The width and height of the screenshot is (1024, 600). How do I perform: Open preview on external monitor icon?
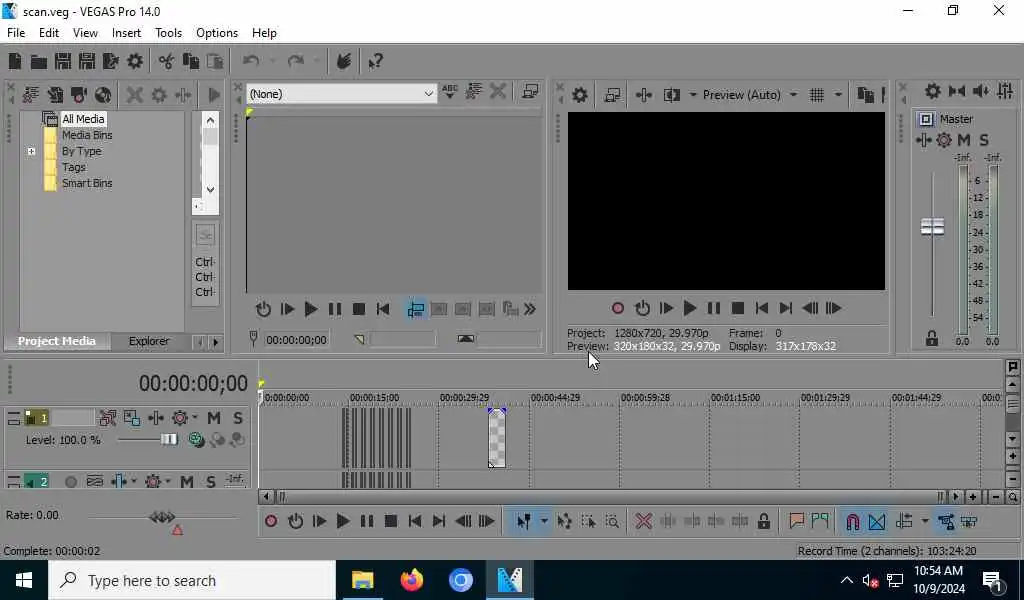(x=612, y=95)
